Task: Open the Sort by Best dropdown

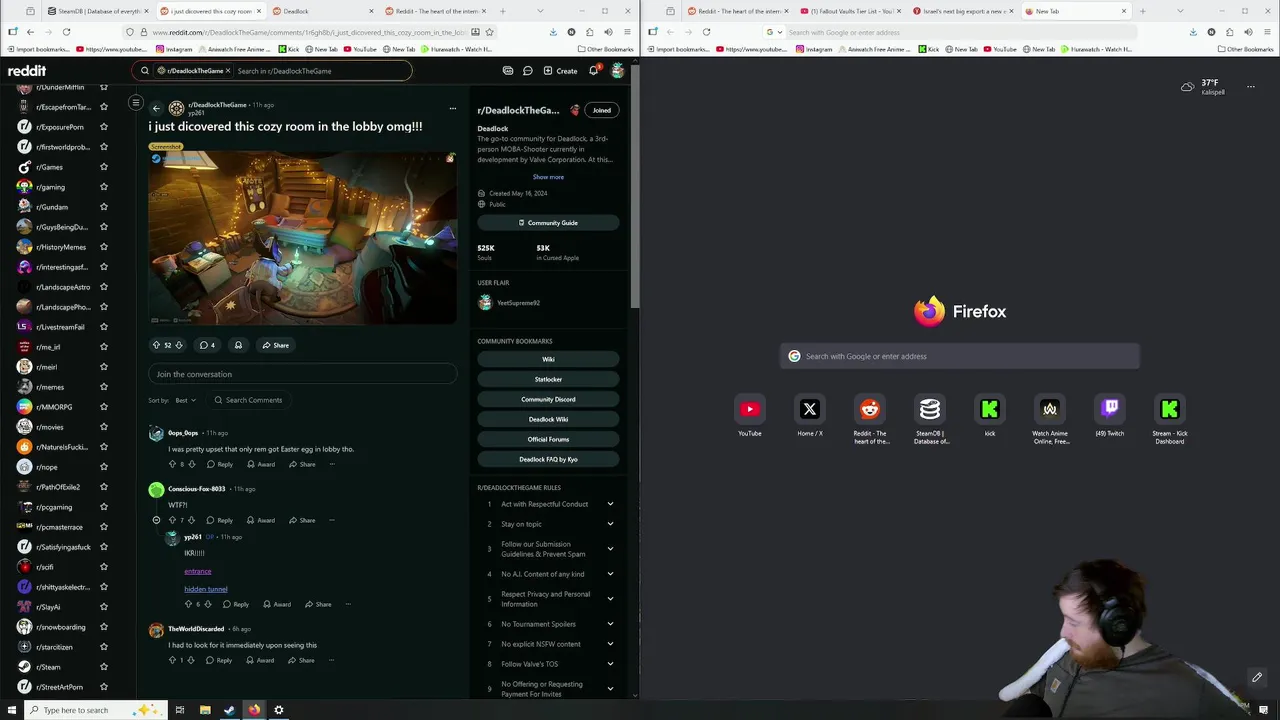Action: [186, 400]
